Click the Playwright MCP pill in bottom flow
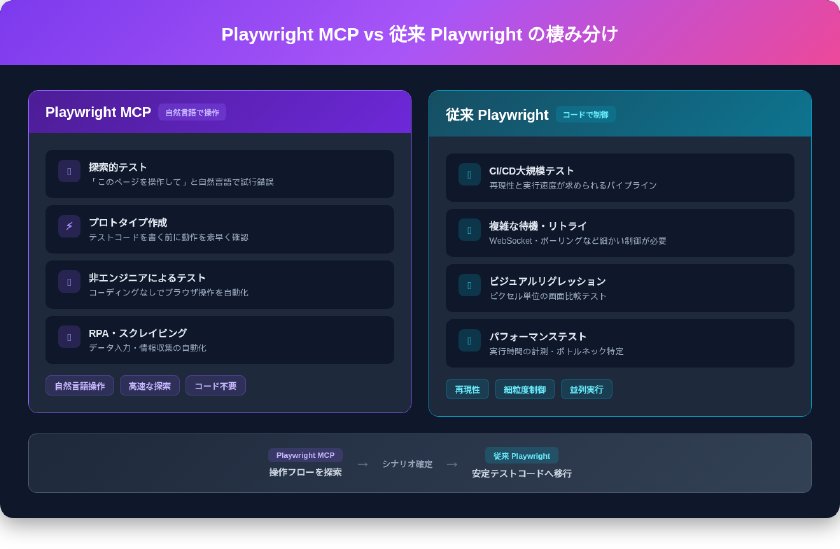The image size is (840, 549). 305,455
